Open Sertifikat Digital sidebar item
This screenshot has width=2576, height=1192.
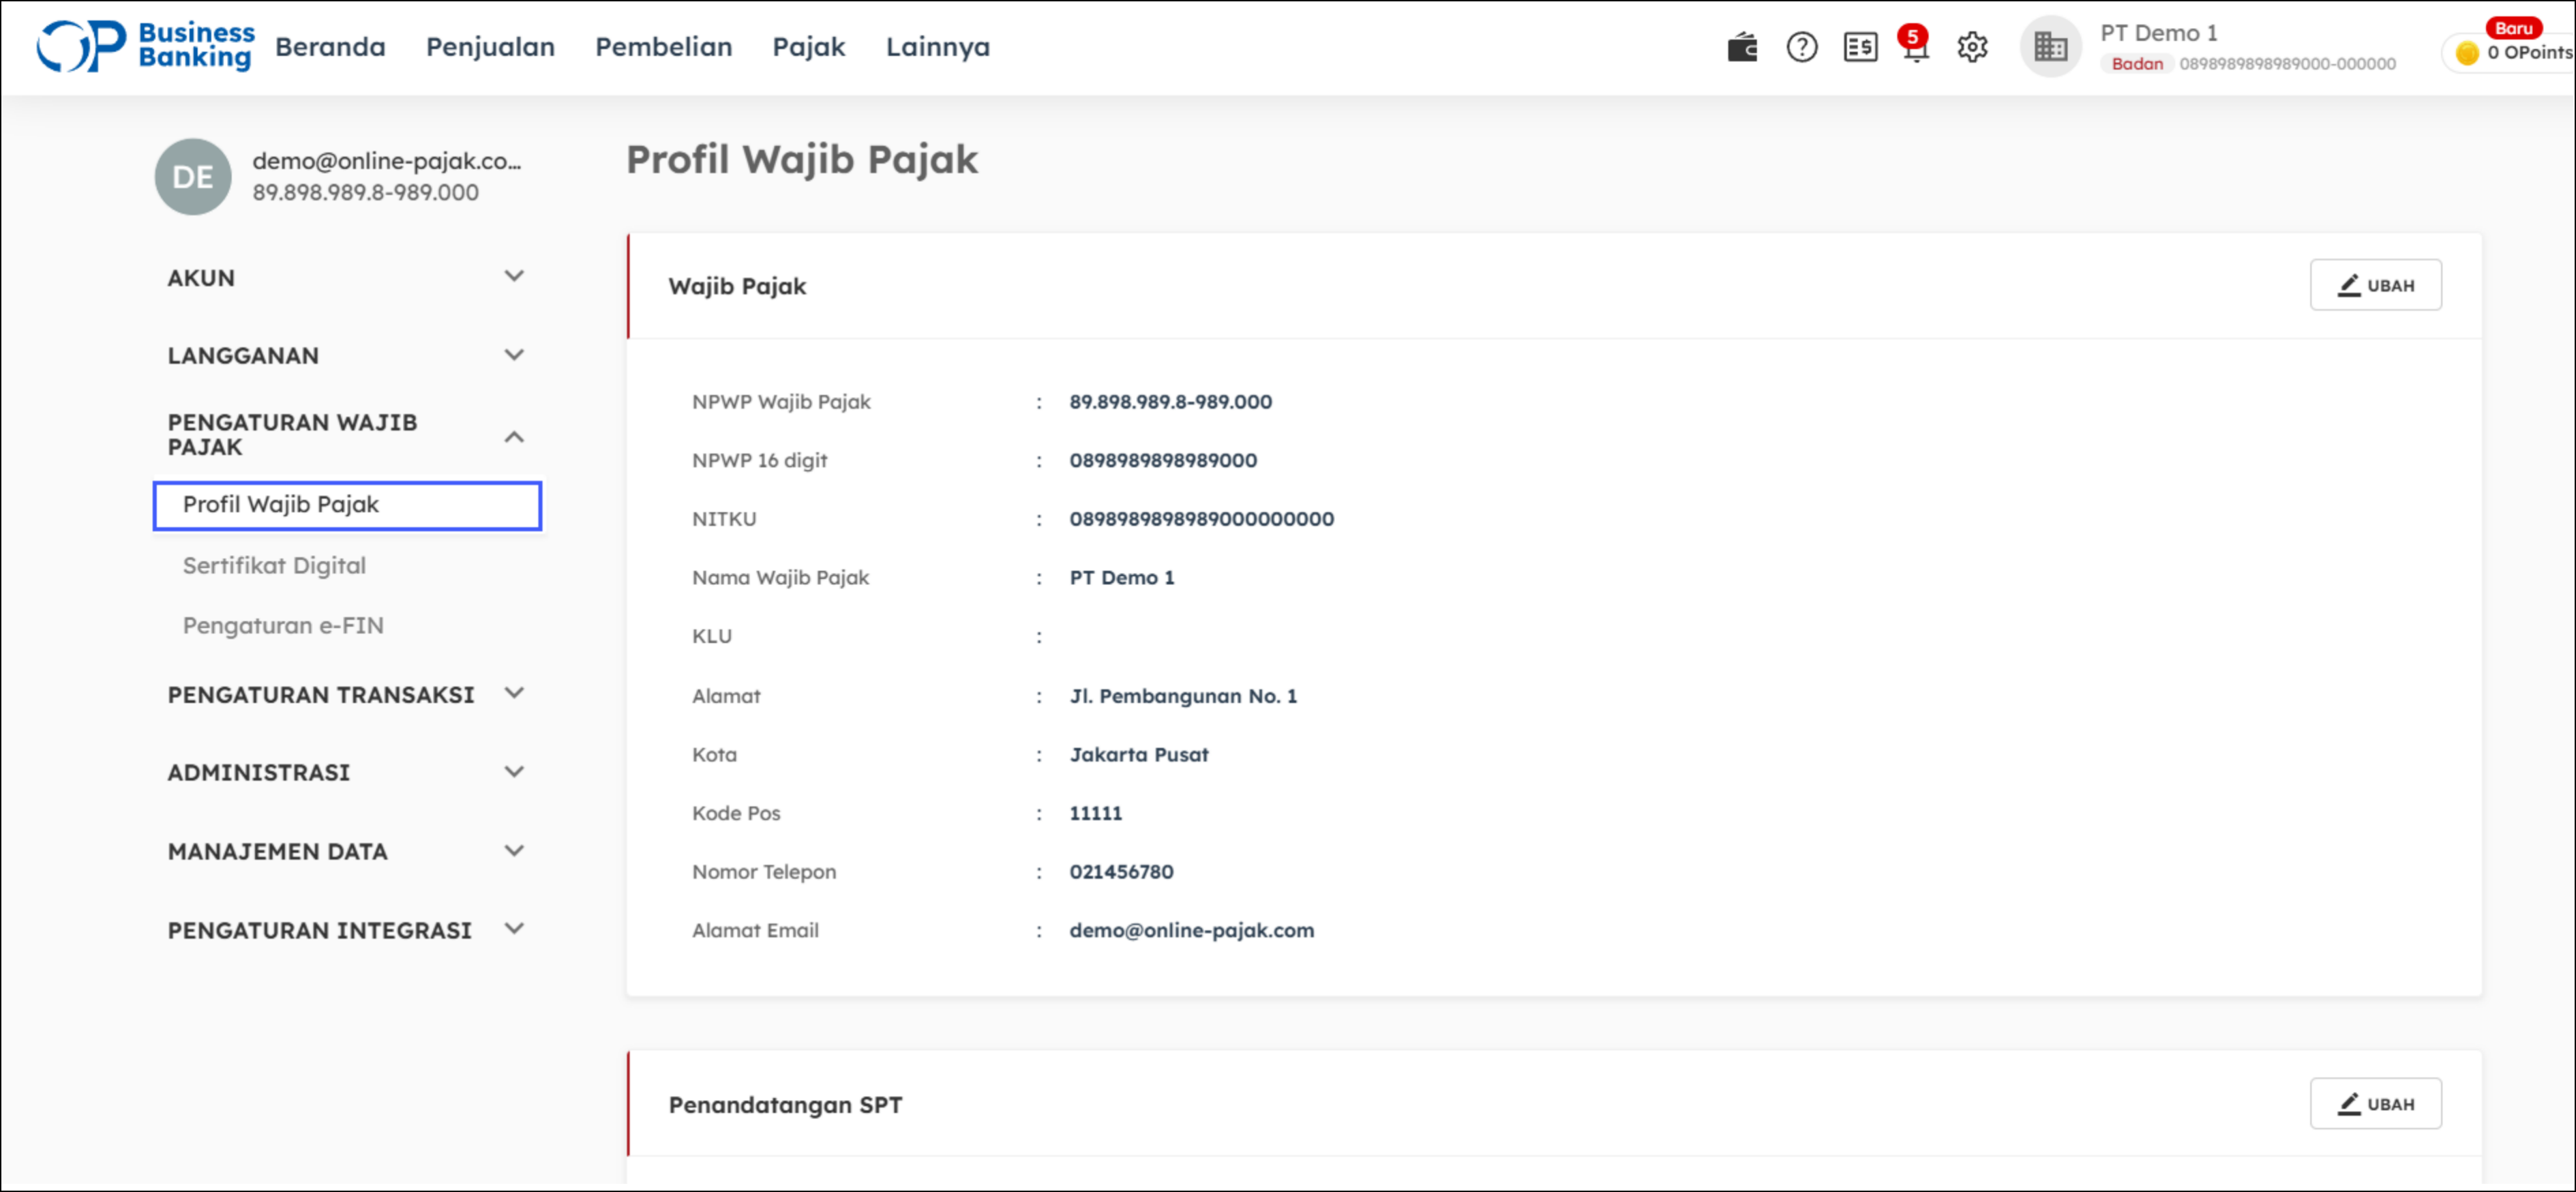point(274,566)
